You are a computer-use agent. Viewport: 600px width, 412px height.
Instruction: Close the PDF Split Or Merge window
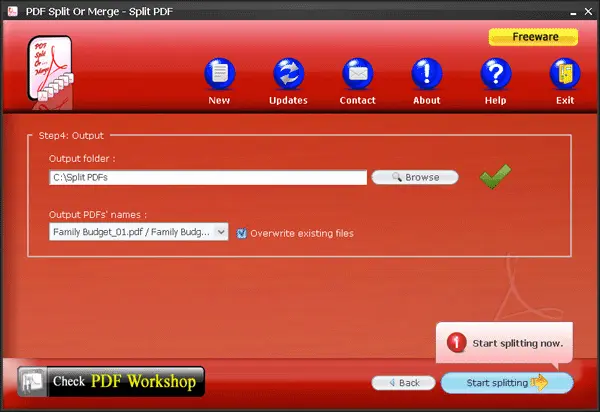(x=589, y=12)
